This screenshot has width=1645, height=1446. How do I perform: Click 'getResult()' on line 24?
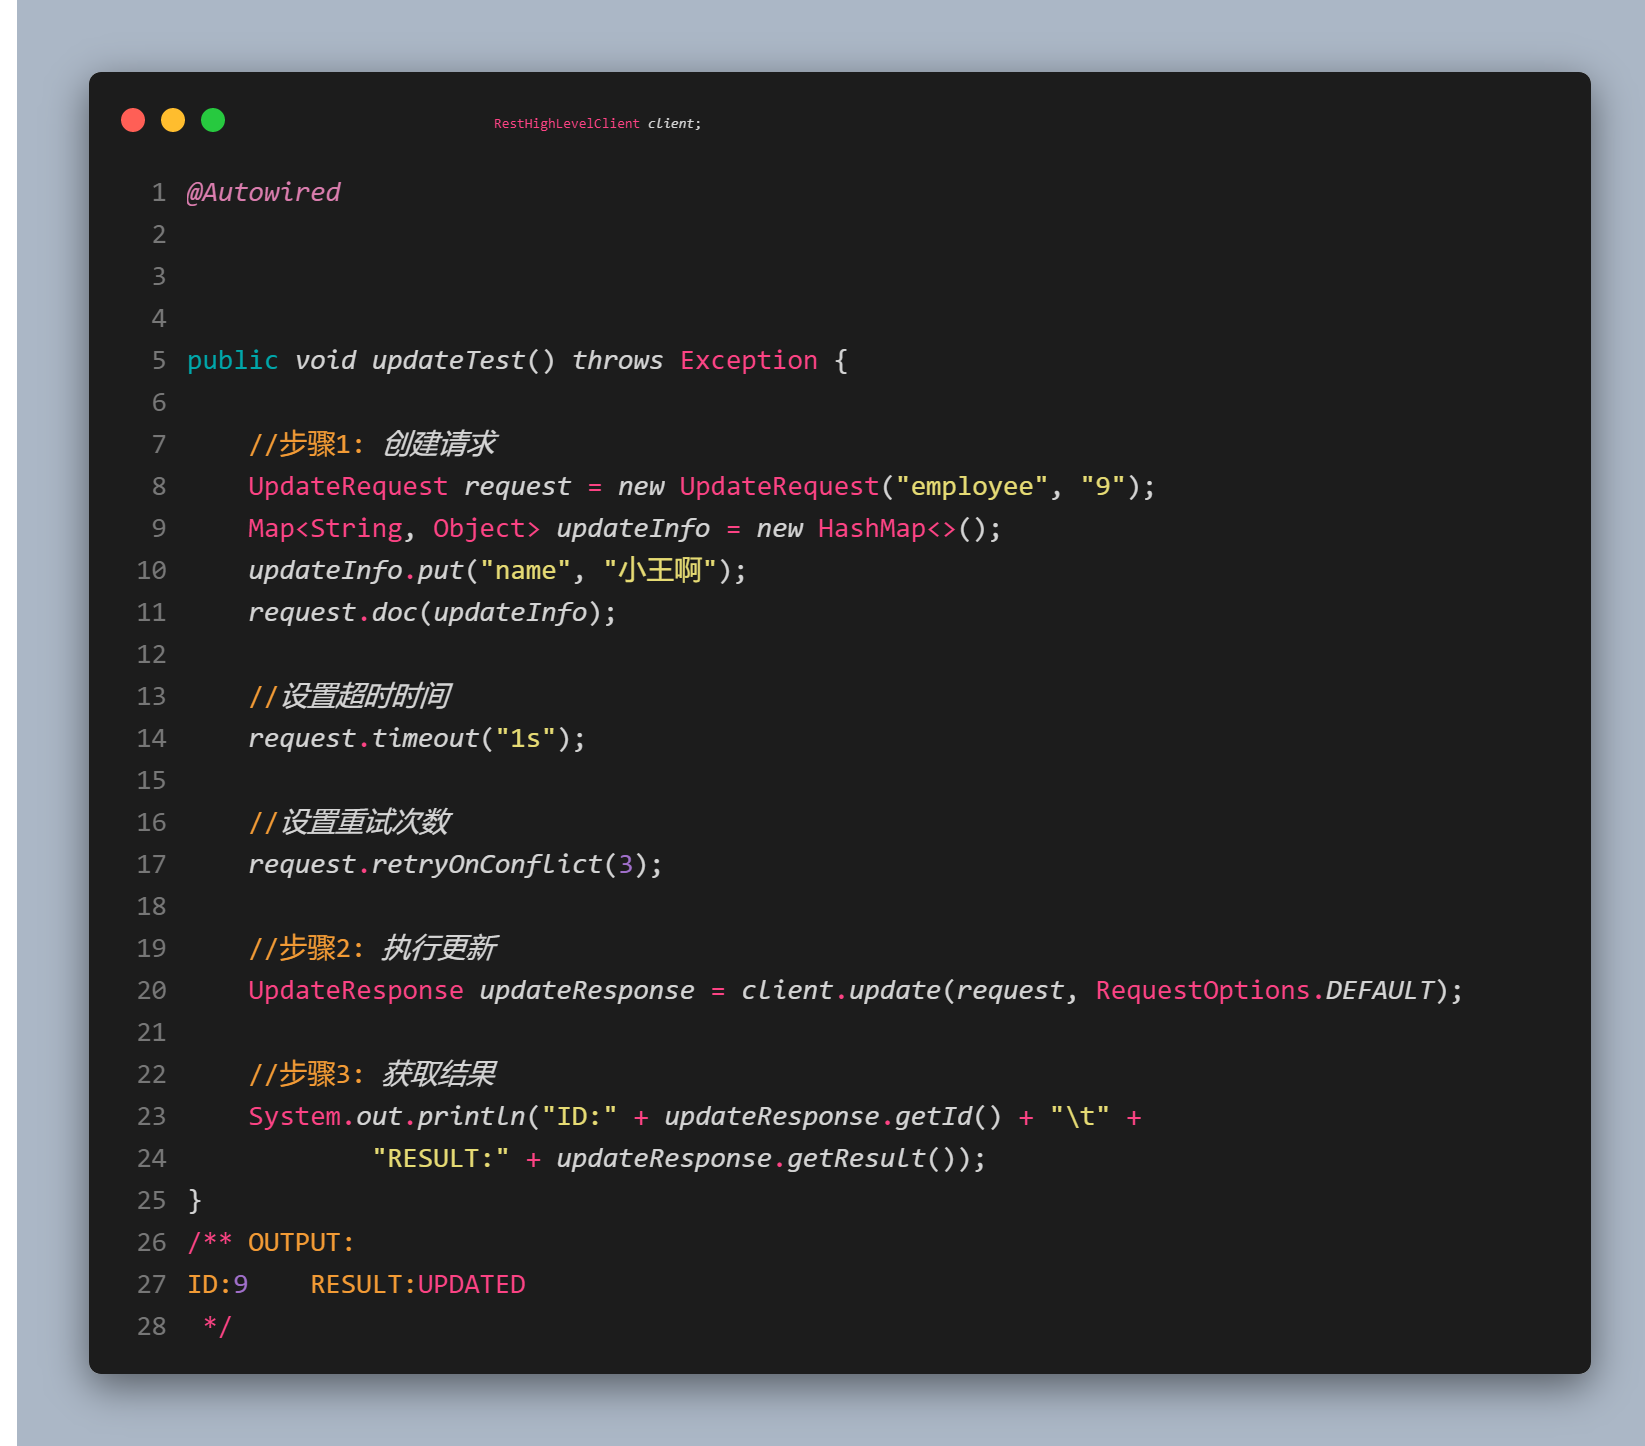click(x=871, y=1158)
